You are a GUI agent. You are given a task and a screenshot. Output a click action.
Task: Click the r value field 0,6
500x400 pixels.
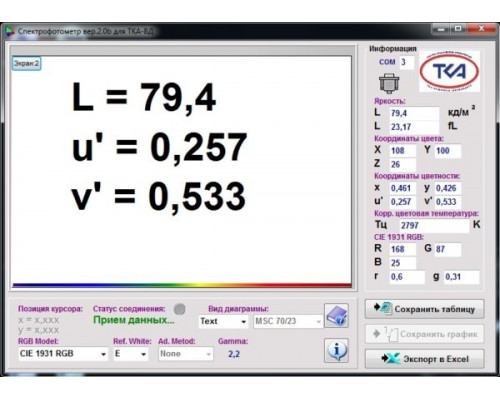[407, 277]
